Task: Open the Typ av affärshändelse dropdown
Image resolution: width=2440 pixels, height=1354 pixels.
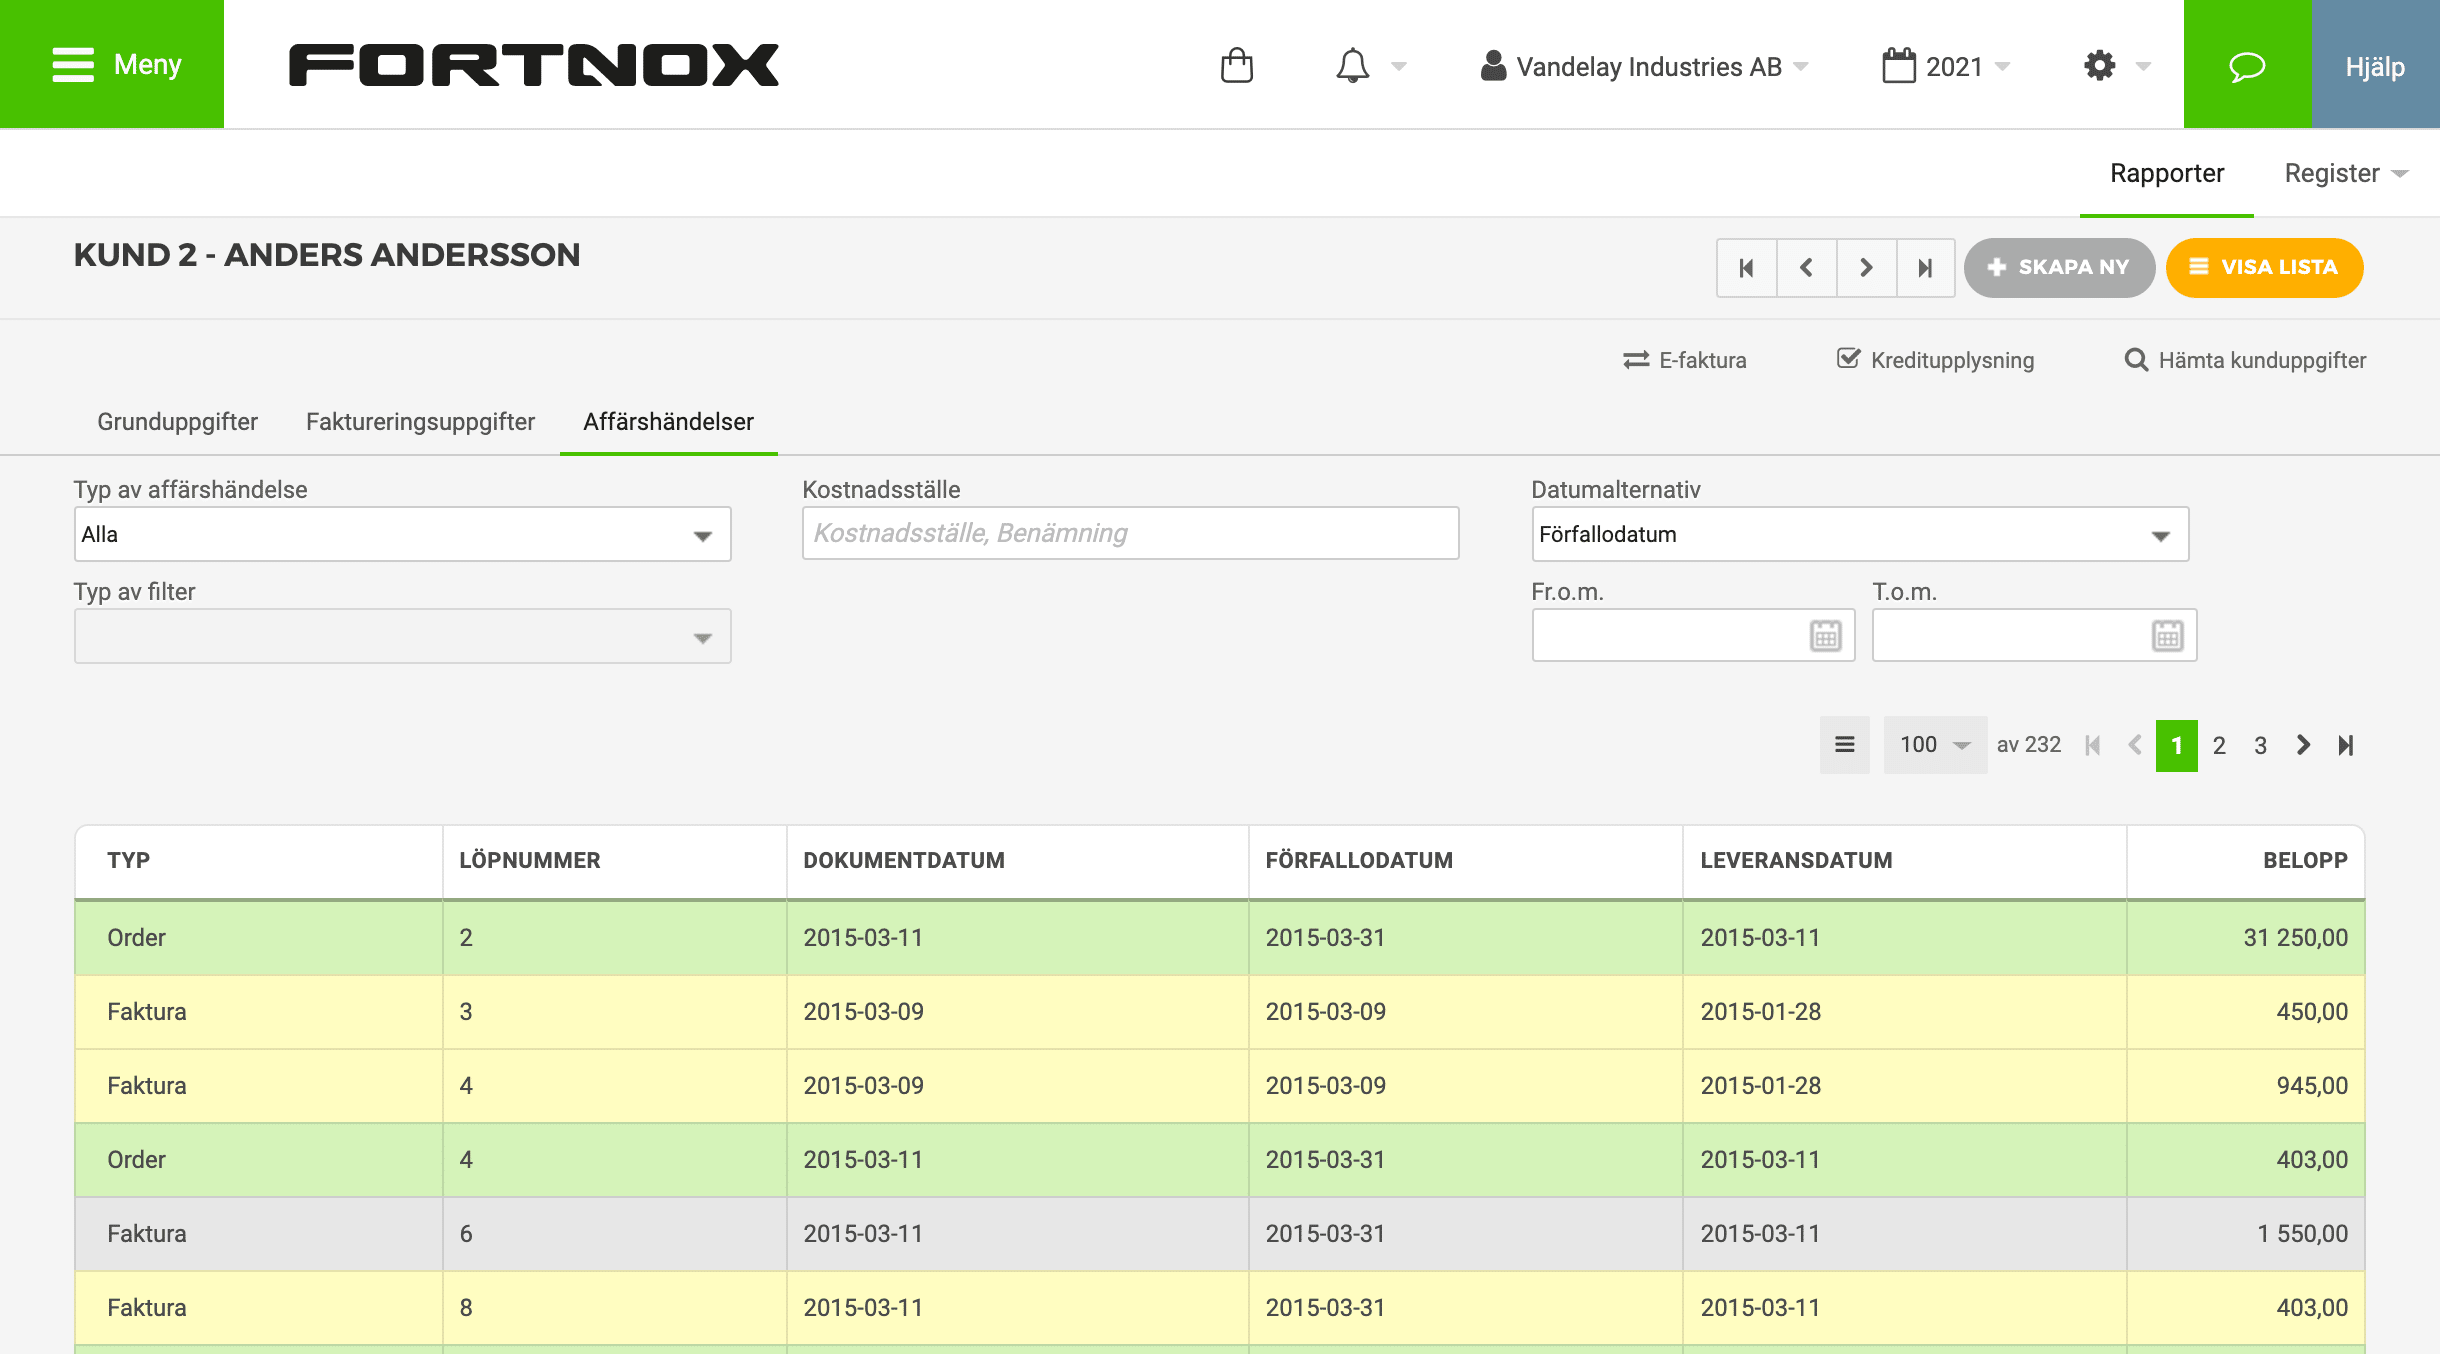Action: tap(401, 534)
